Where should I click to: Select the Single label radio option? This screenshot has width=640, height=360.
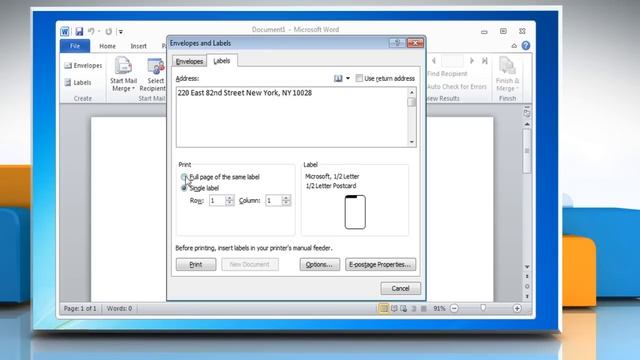point(184,188)
